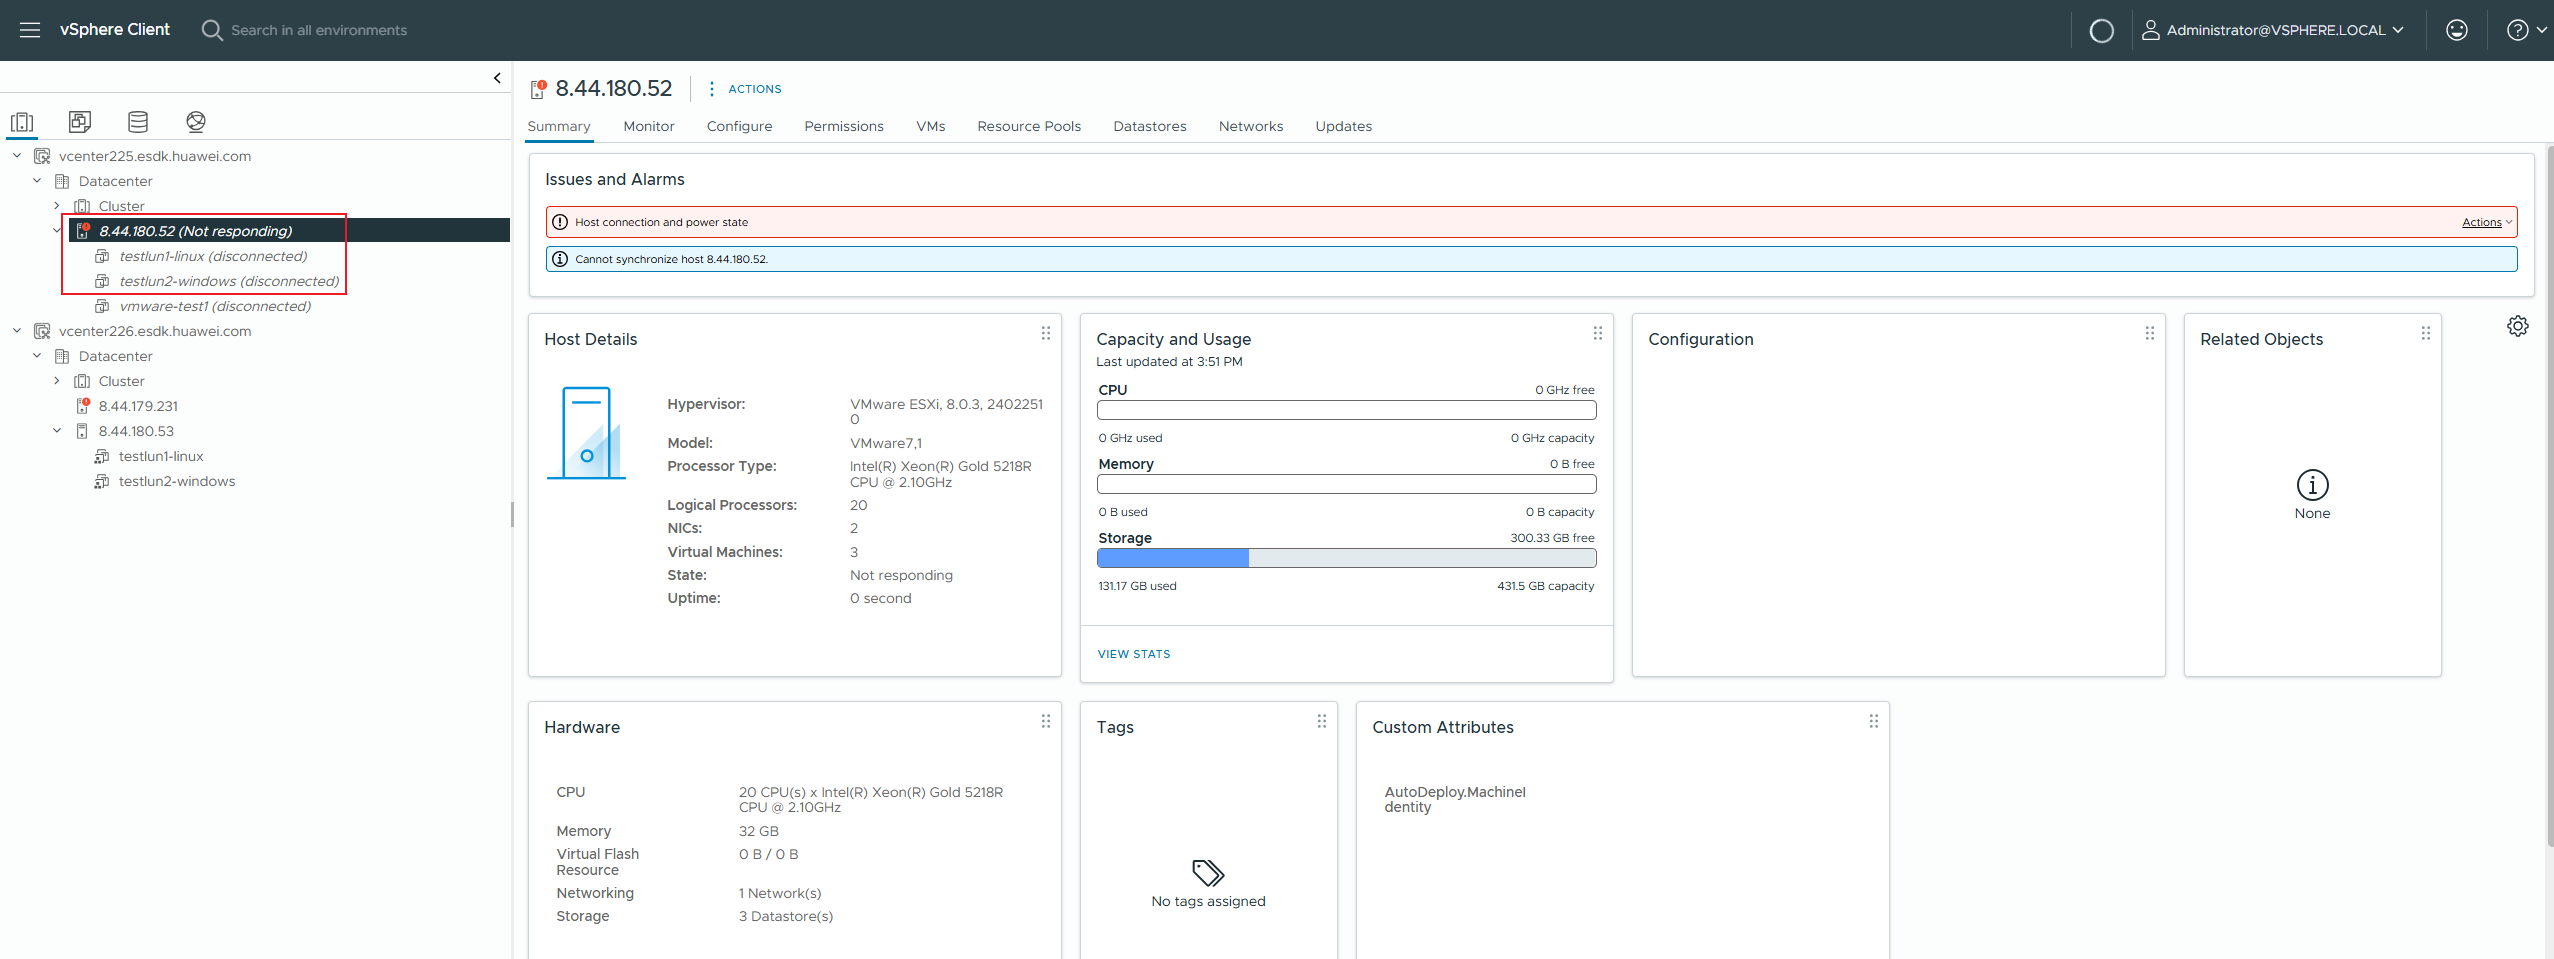Select testlun2-windows (disconnected) VM
2554x959 pixels.
click(x=229, y=281)
